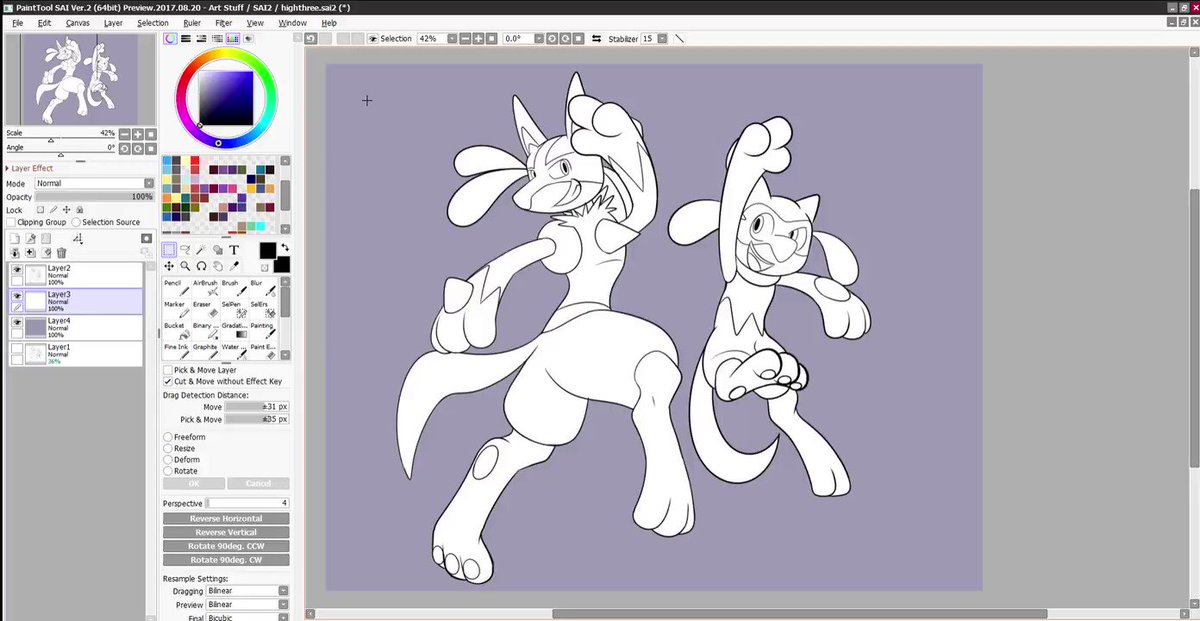1200x621 pixels.
Task: Open the Canvas menu
Action: click(x=77, y=22)
